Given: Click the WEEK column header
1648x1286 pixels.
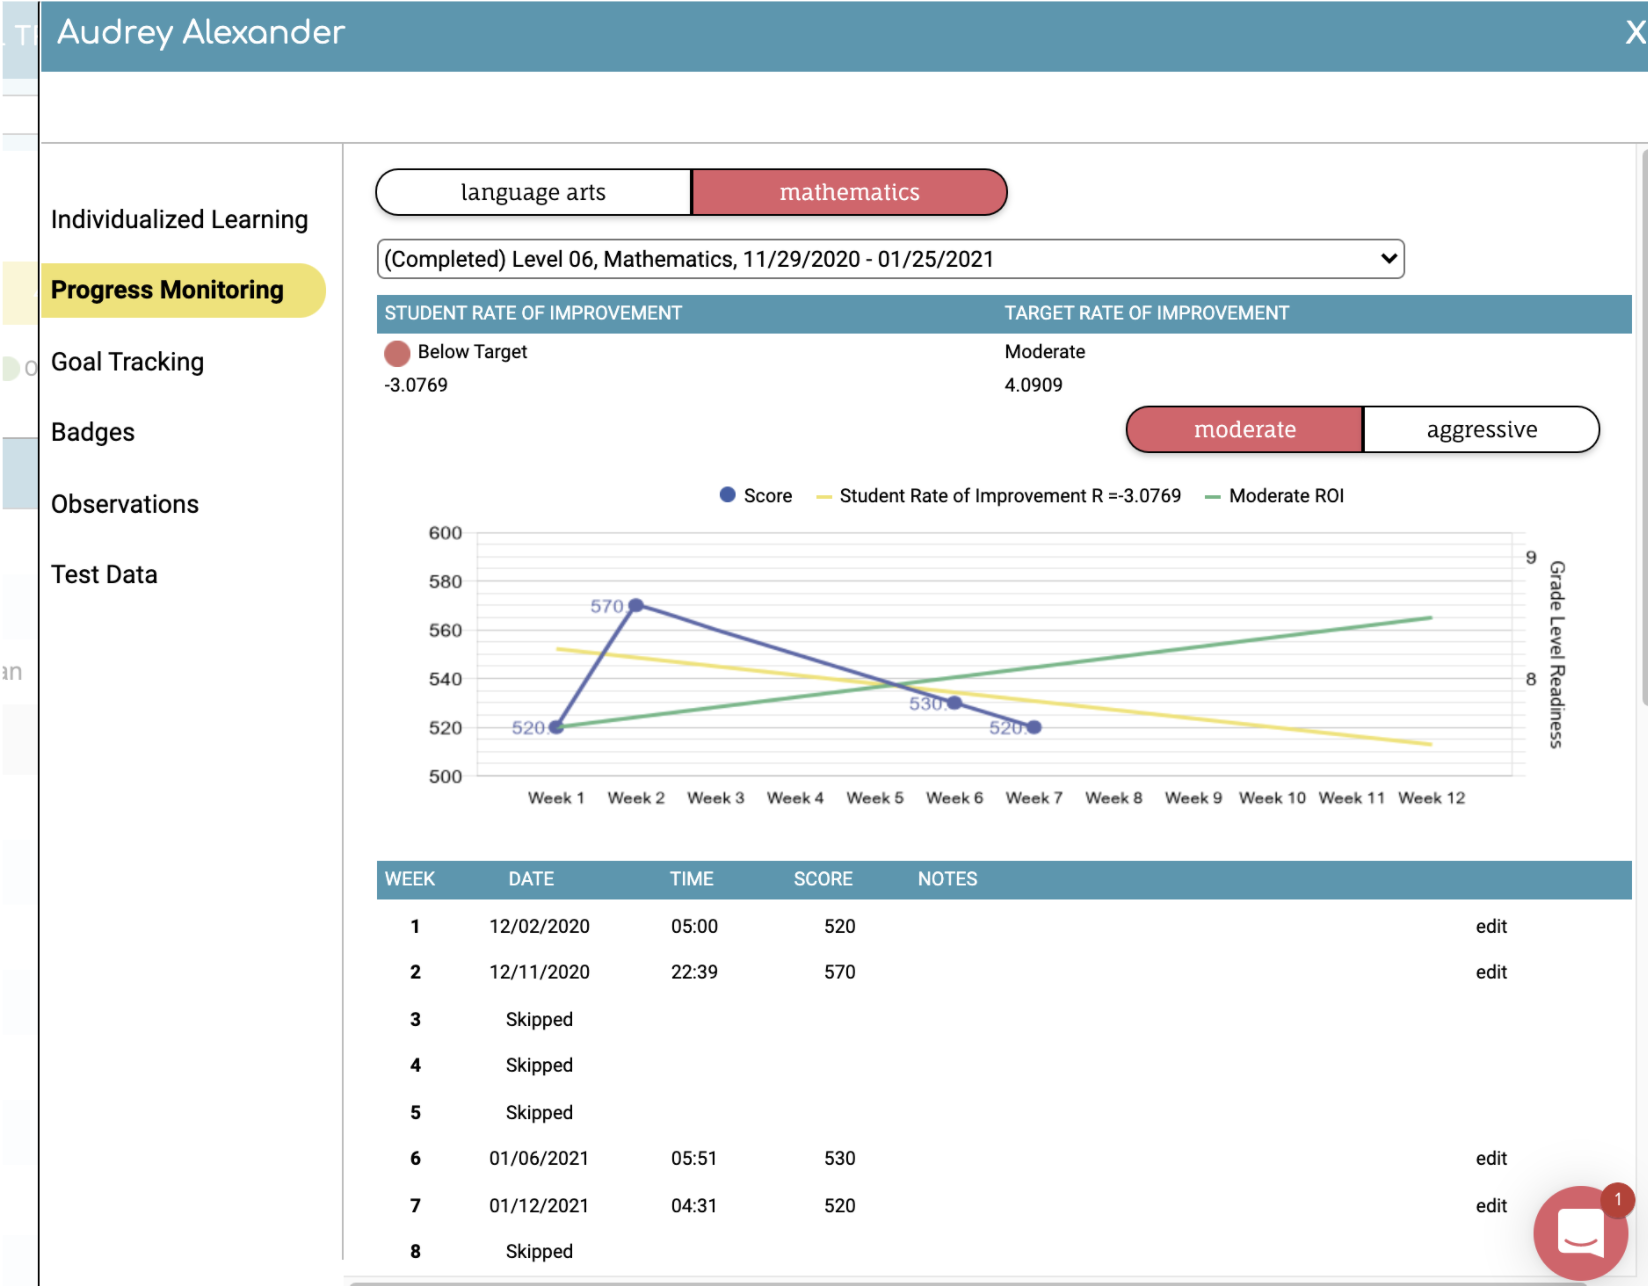Looking at the screenshot, I should pyautogui.click(x=410, y=879).
